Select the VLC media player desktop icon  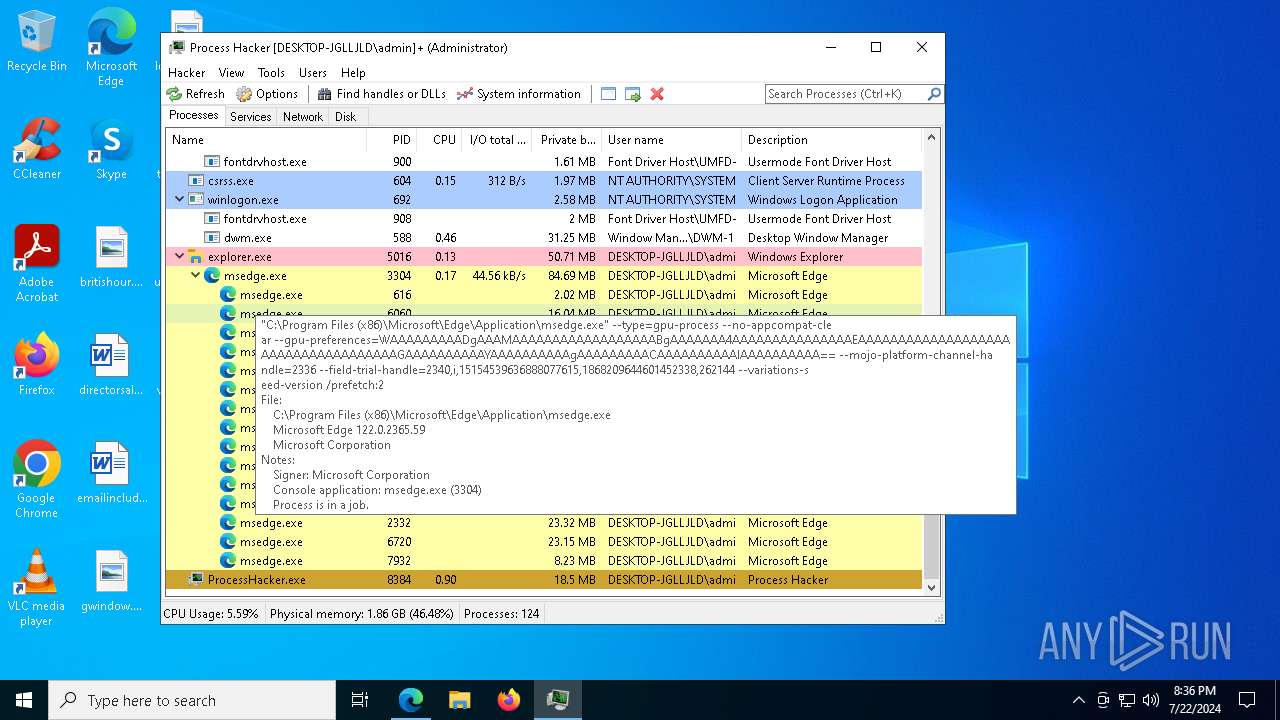click(37, 588)
